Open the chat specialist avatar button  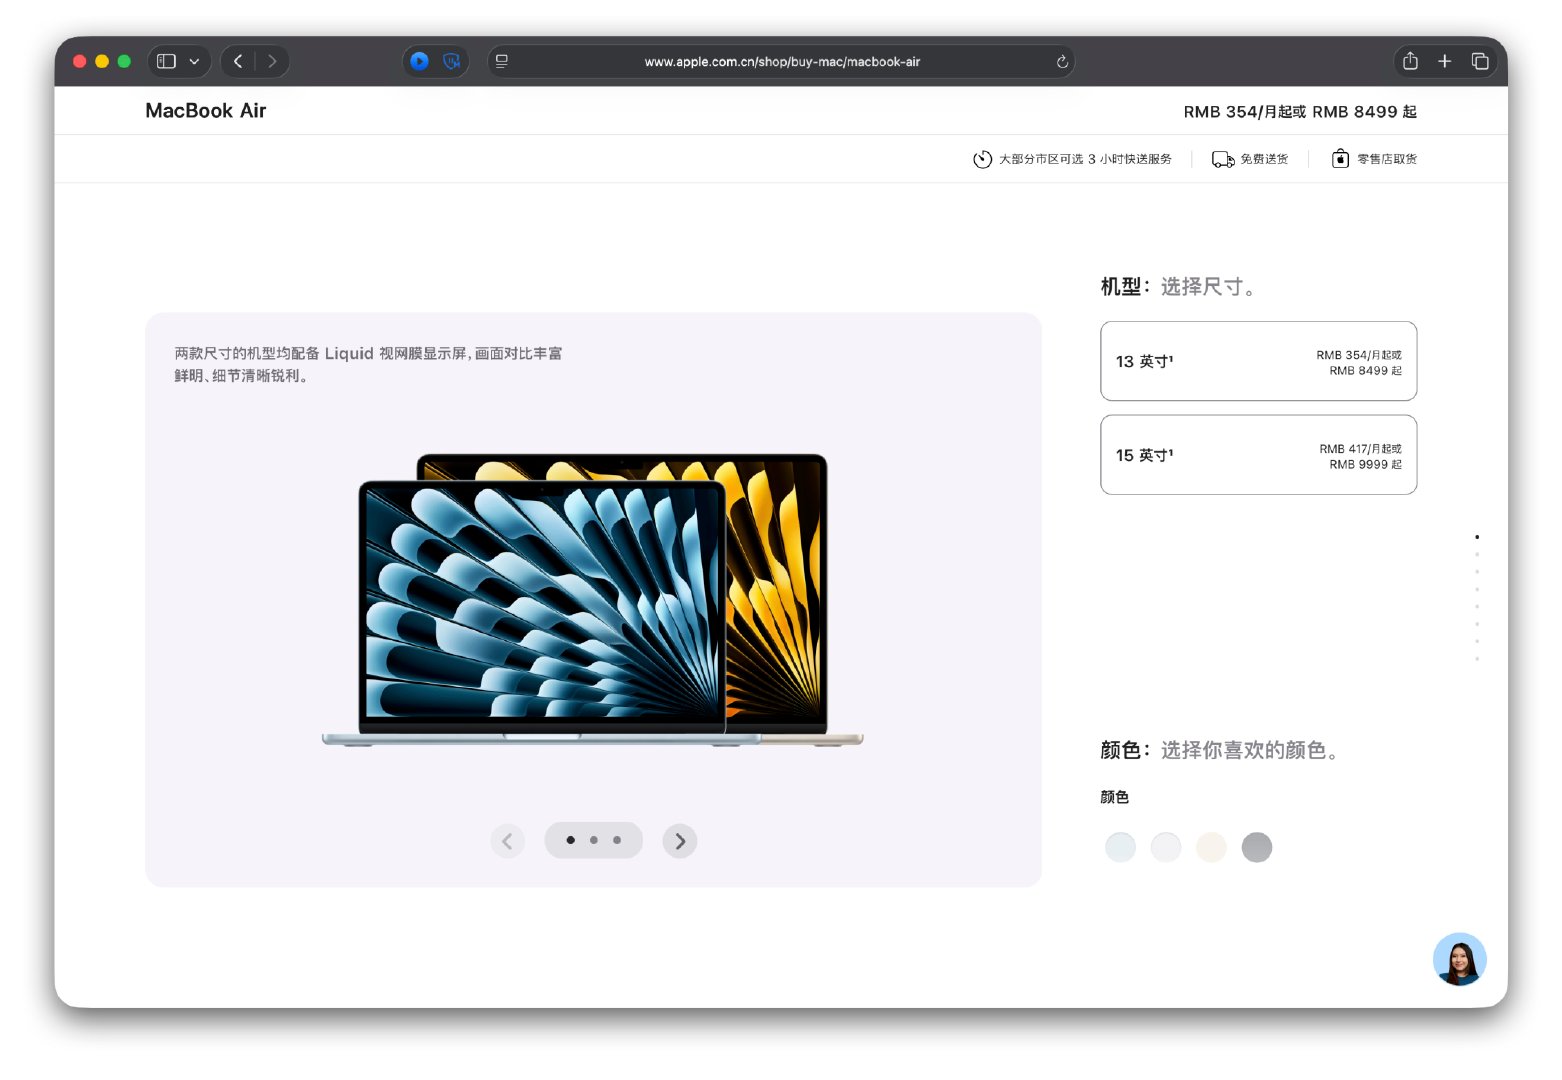click(x=1460, y=960)
